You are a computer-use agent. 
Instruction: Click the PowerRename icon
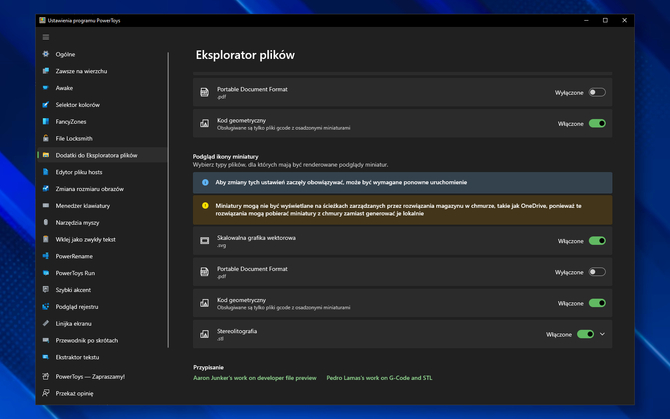pyautogui.click(x=46, y=256)
